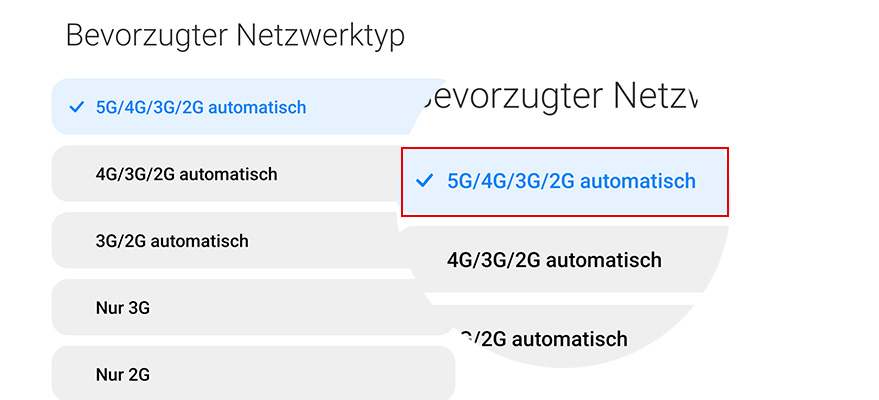
Task: Click the Bevorzugter Netzwerktyp heading
Action: 235,35
